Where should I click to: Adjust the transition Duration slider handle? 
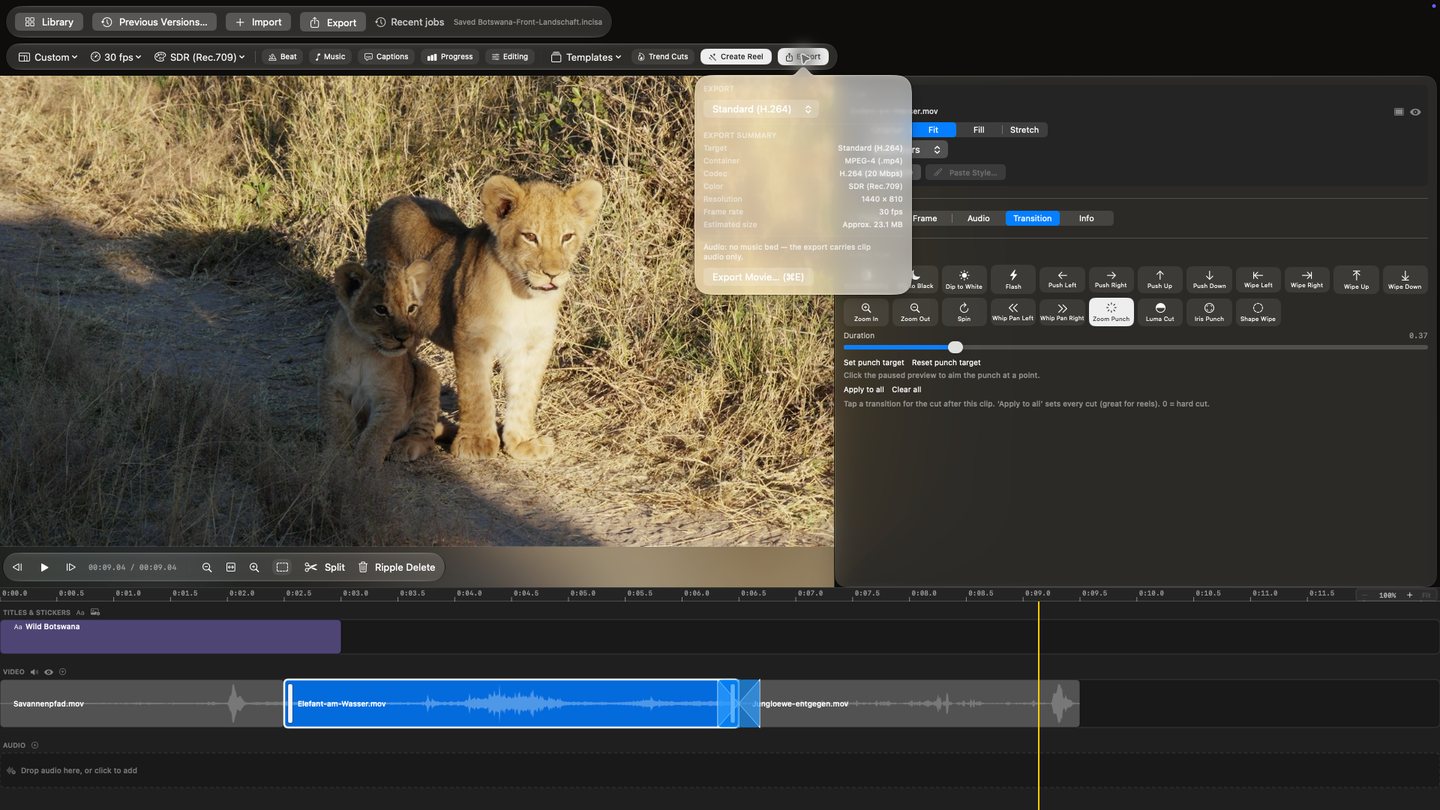pyautogui.click(x=955, y=347)
